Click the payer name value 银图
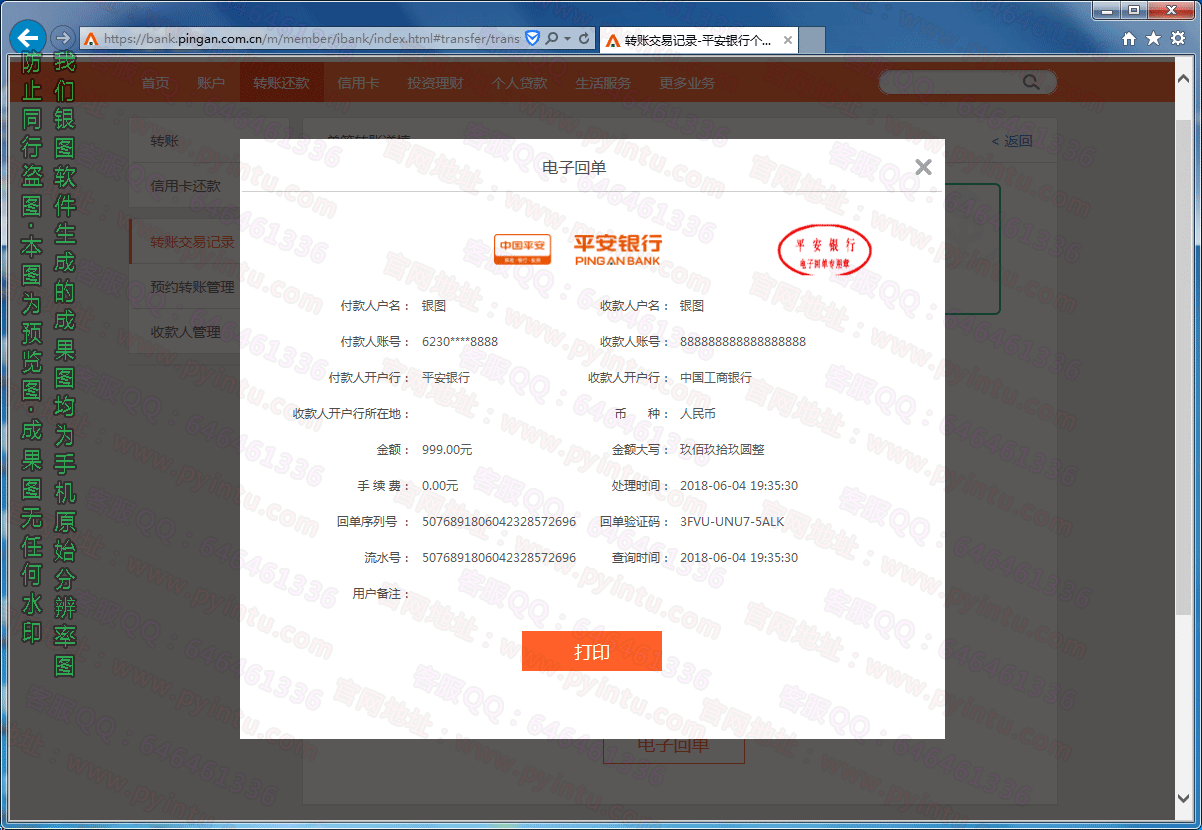The image size is (1202, 830). tap(434, 306)
